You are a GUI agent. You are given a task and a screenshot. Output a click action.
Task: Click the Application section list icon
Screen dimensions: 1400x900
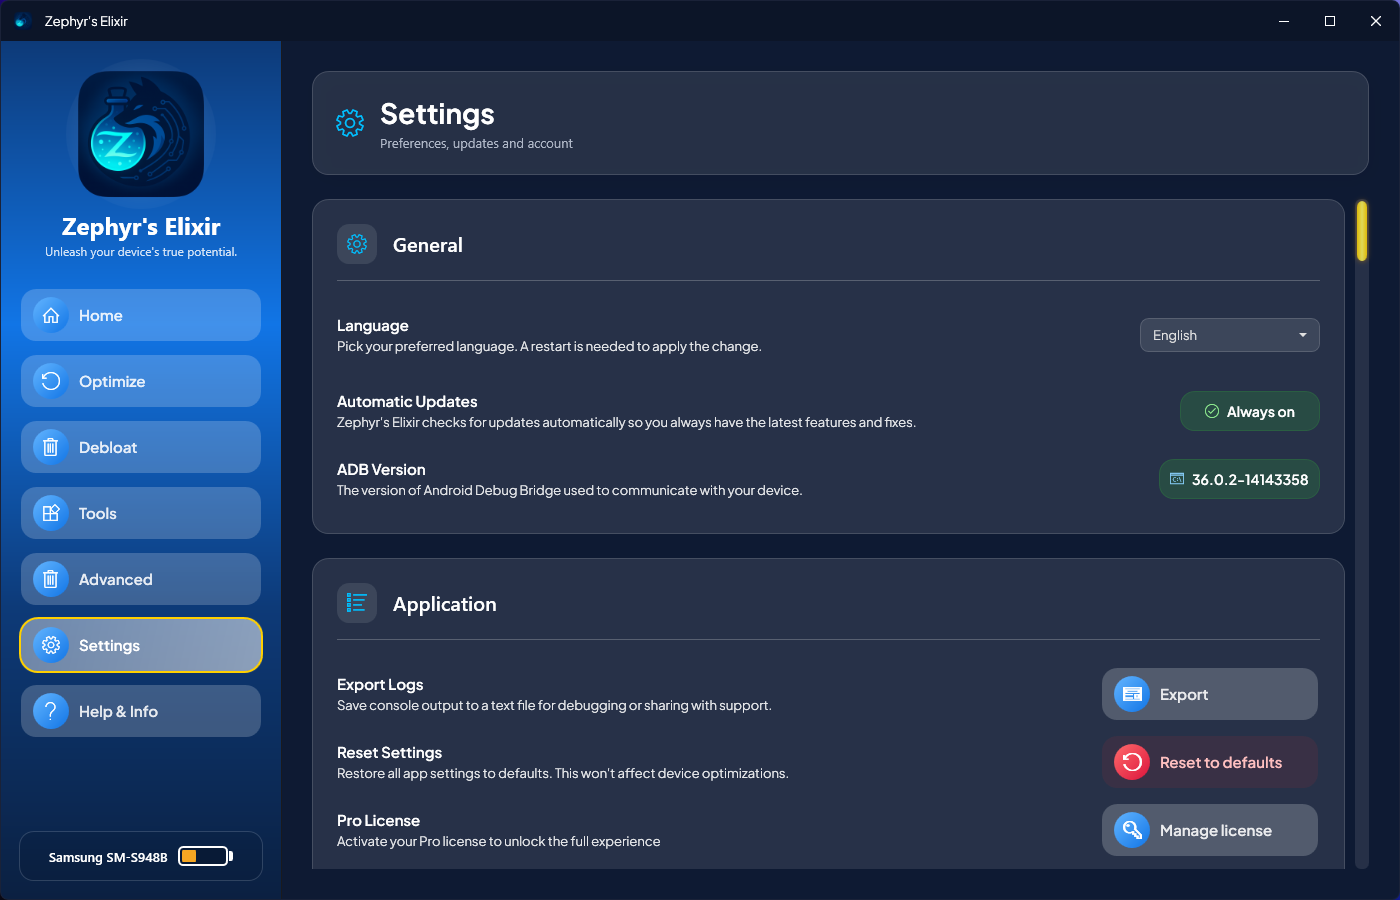357,603
